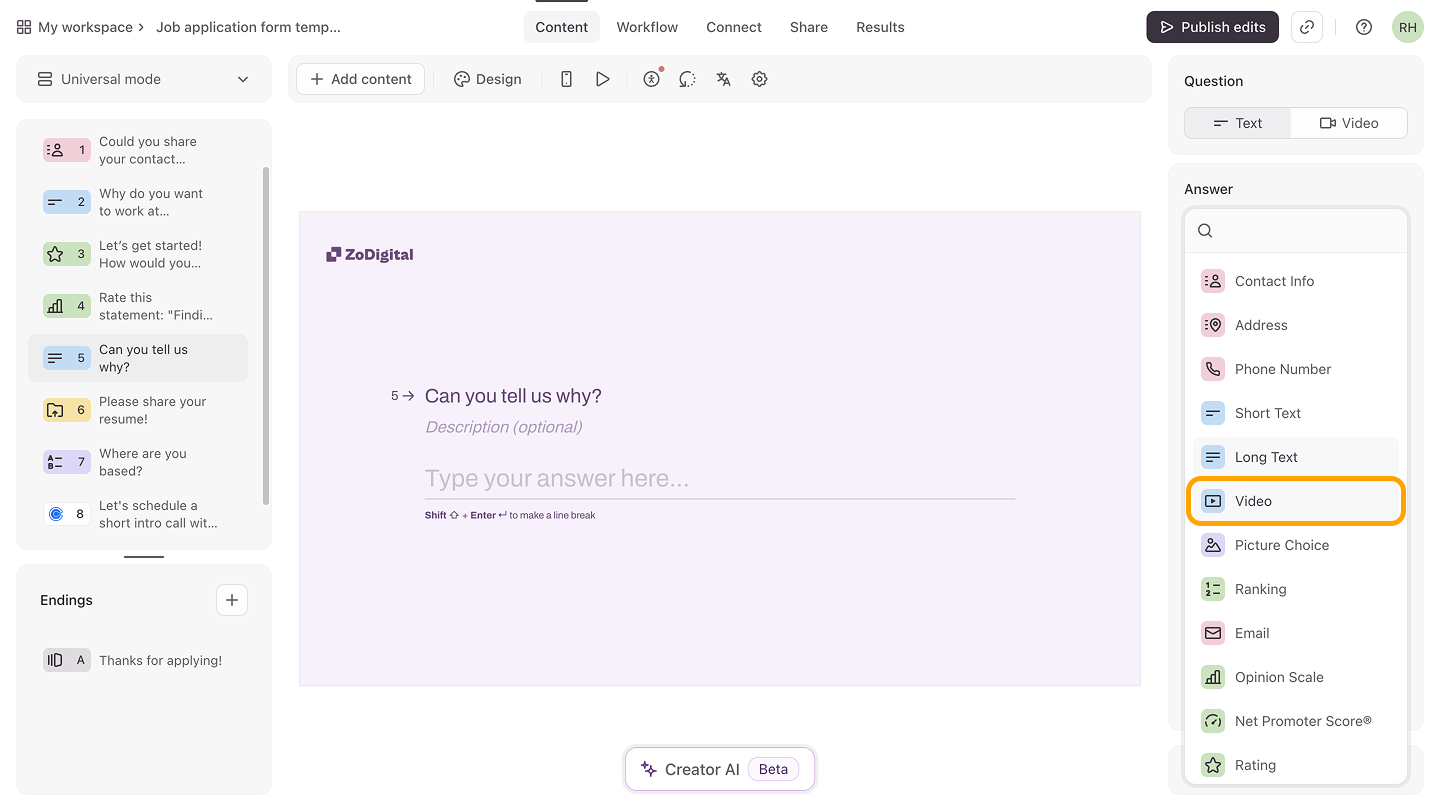
Task: Click the Add content button
Action: [x=361, y=79]
